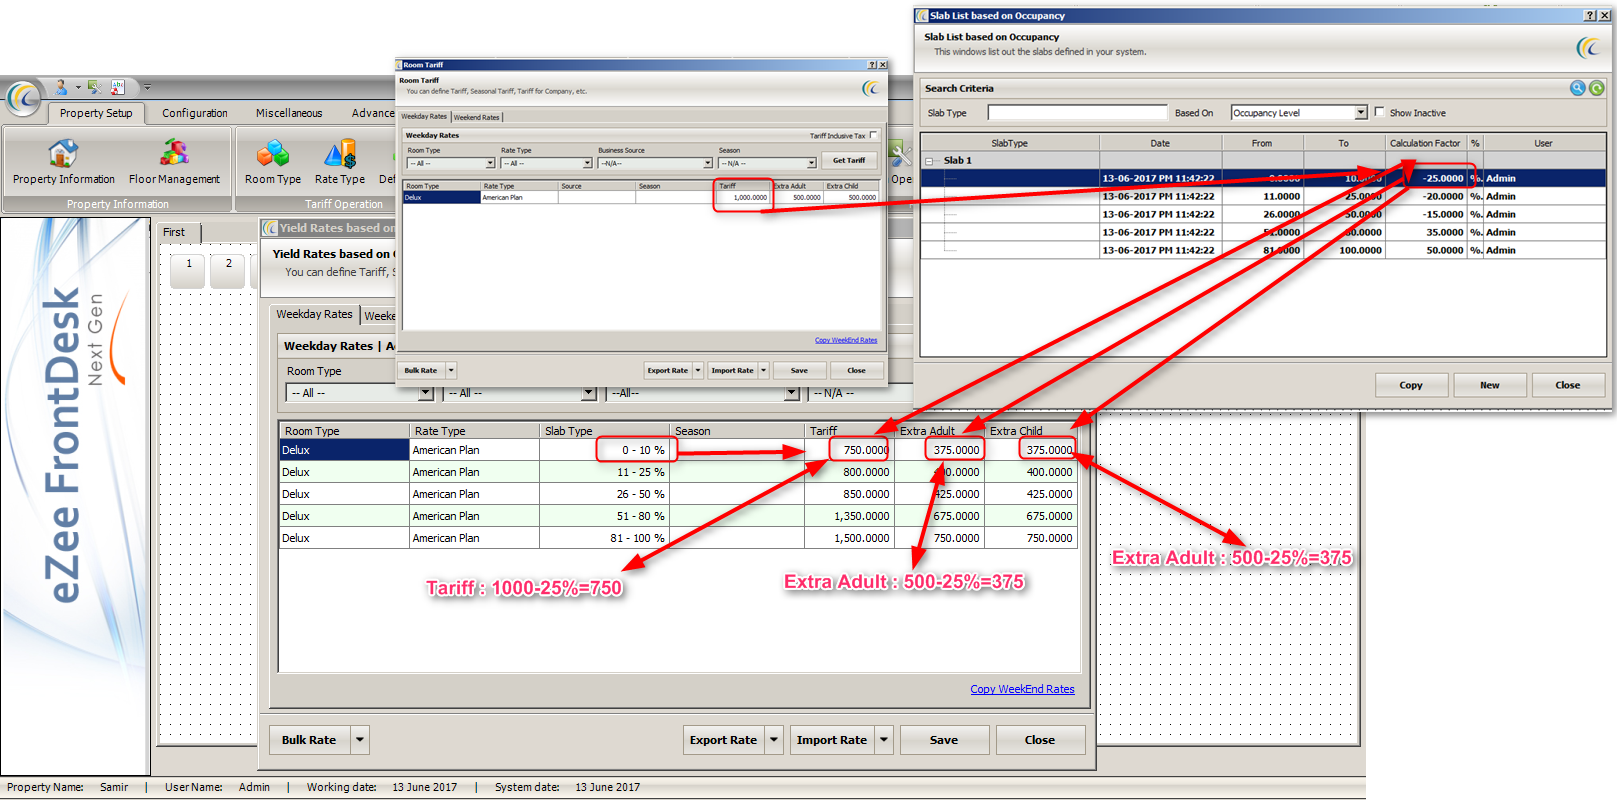Click the help question mark in Room Tariff title bar
1617x800 pixels.
(872, 65)
